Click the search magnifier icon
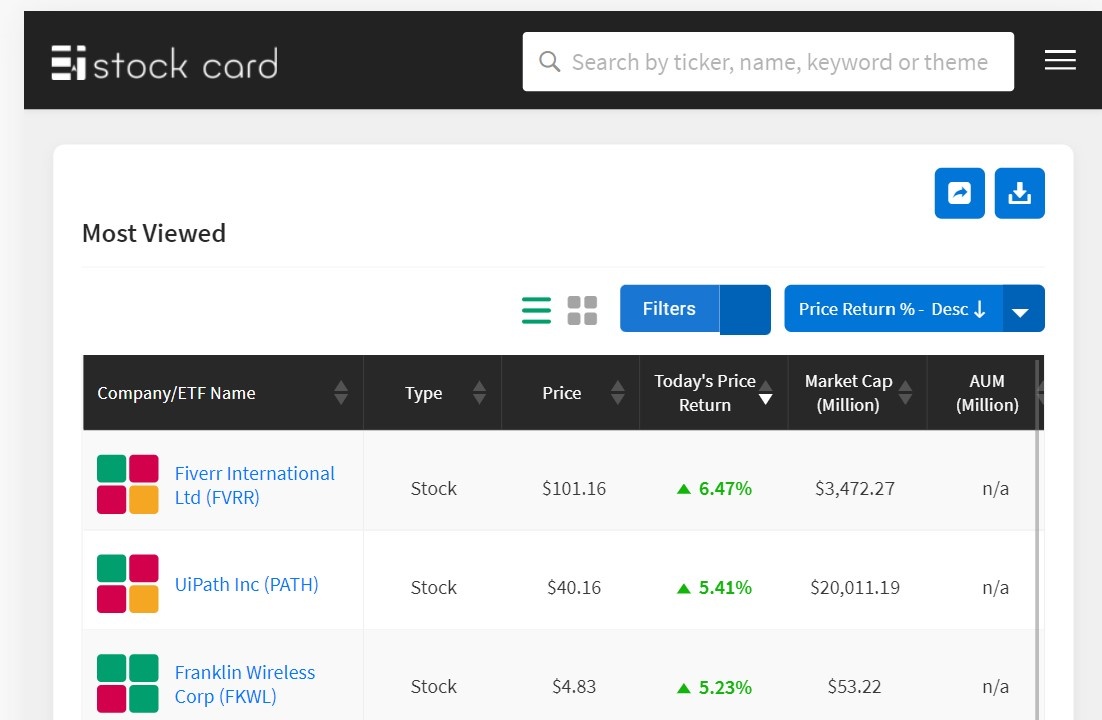The image size is (1102, 720). coord(549,62)
